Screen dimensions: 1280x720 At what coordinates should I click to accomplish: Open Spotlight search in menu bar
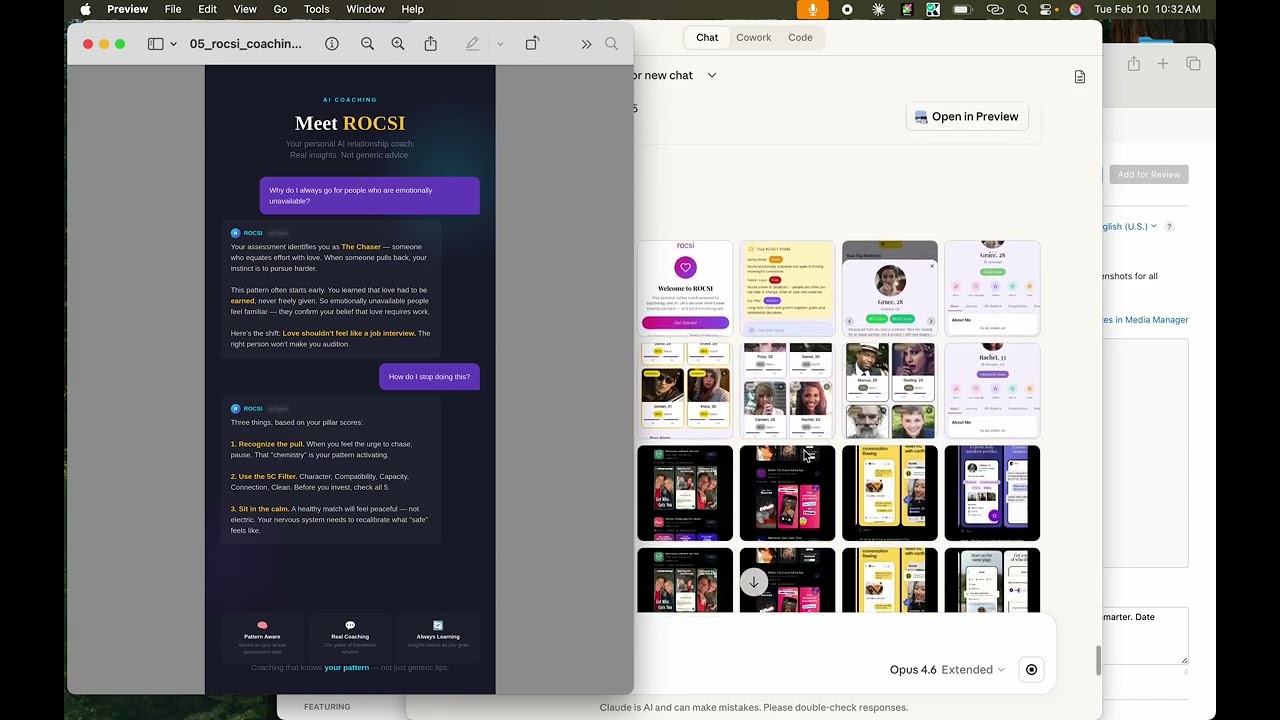1022,9
